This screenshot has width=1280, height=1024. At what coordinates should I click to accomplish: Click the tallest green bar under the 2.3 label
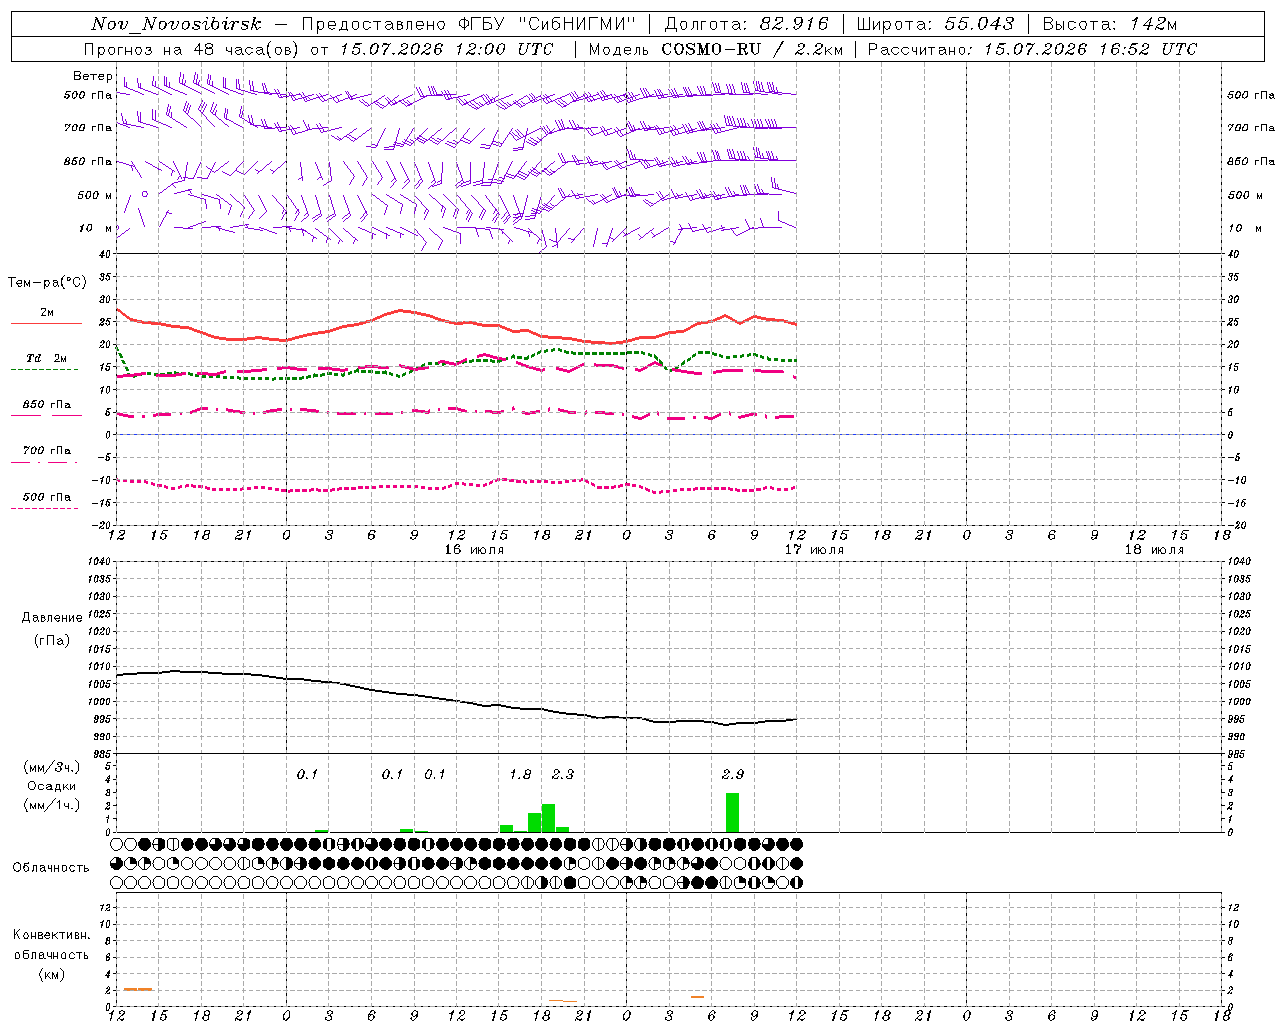point(548,818)
